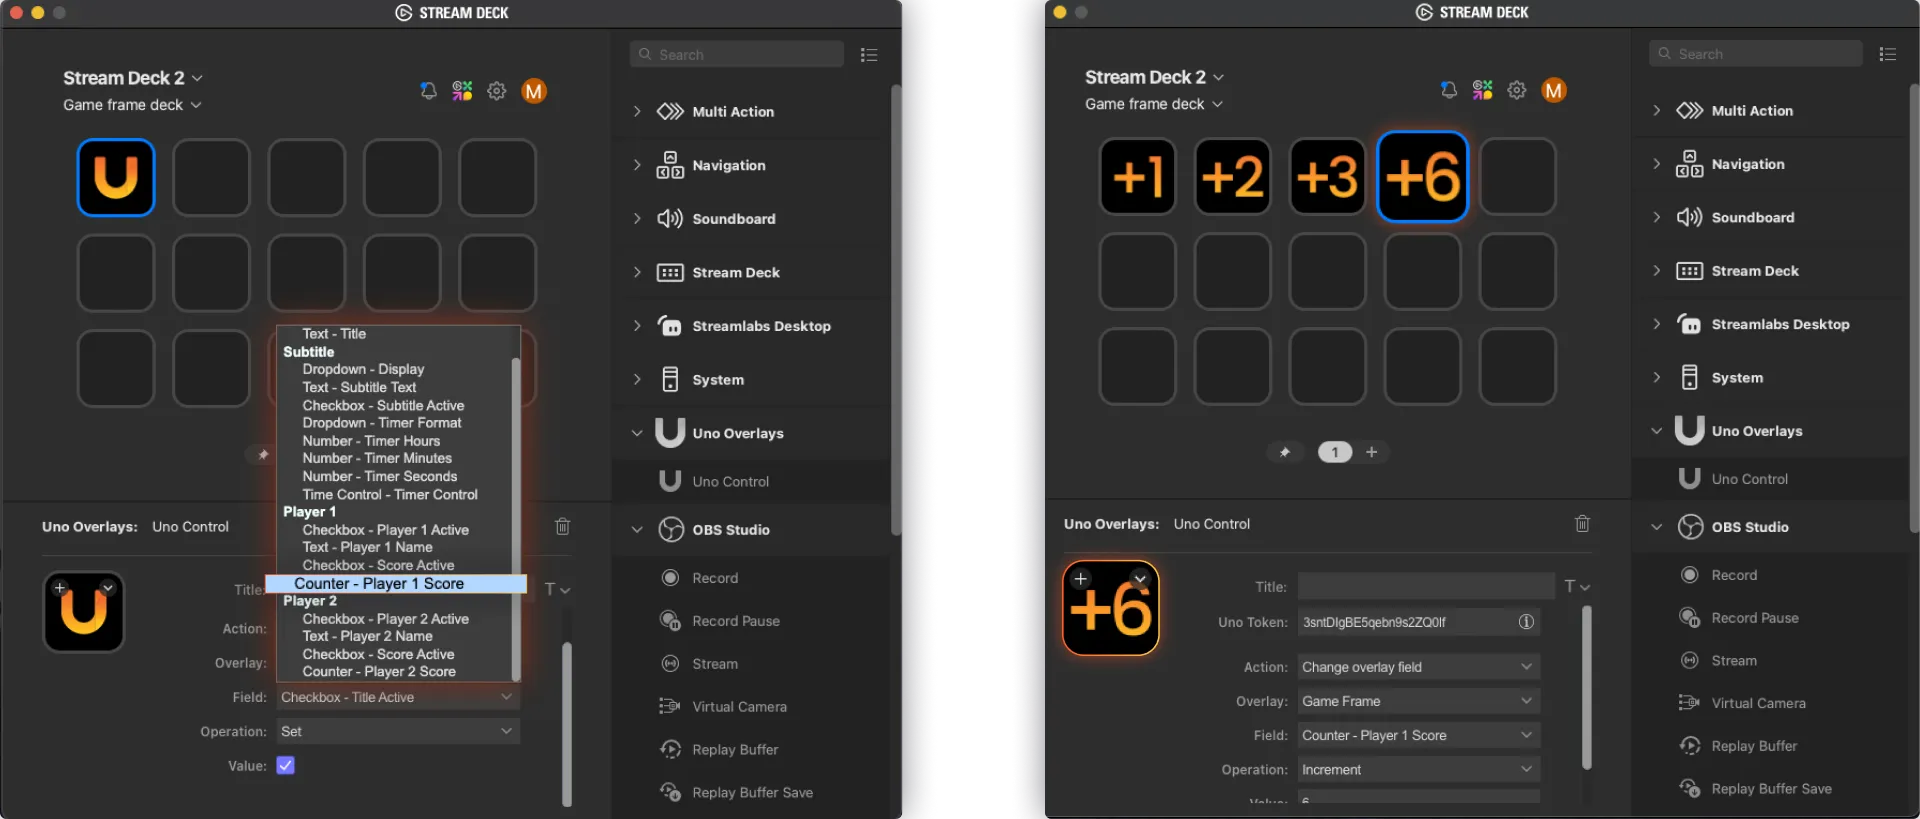
Task: Click the pin icon in left window
Action: (x=263, y=455)
